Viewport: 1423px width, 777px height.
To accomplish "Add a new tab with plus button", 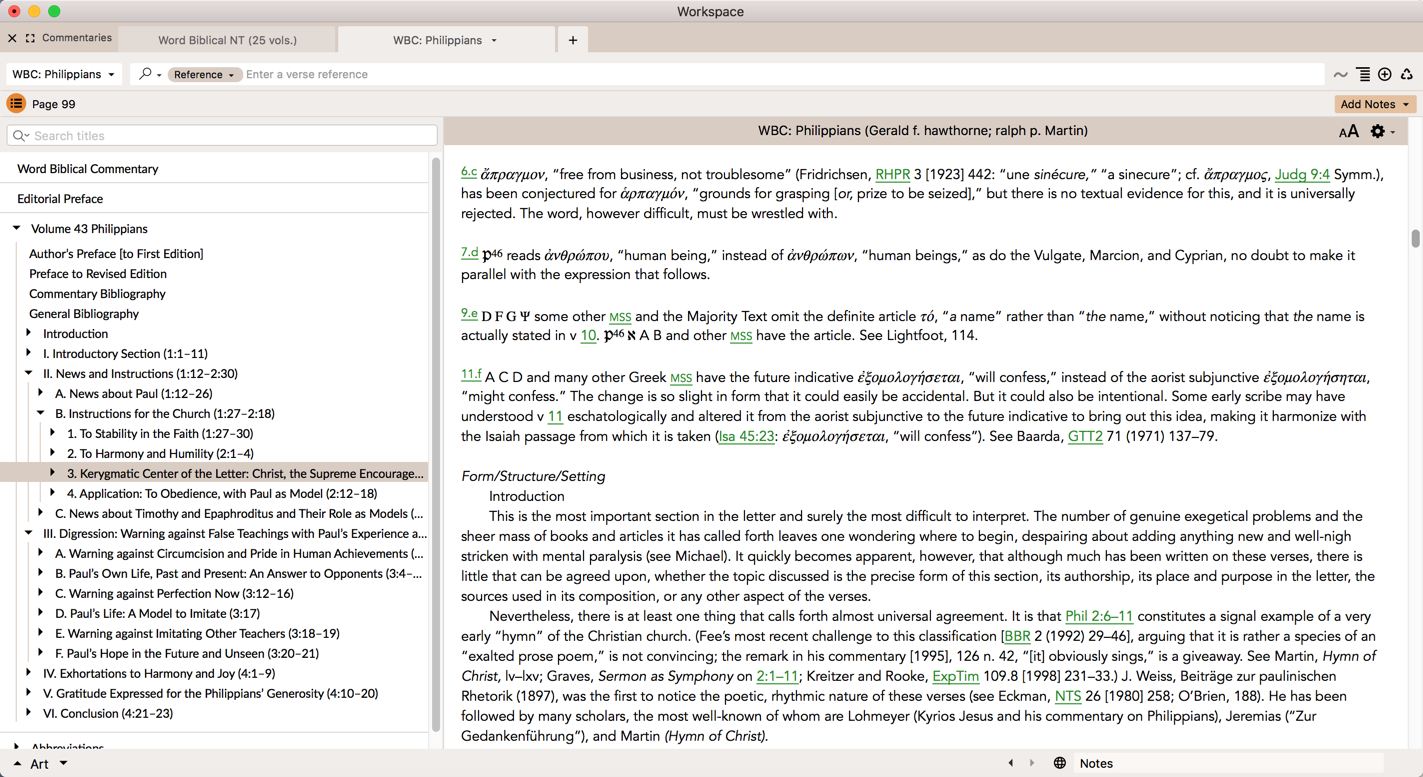I will pos(573,40).
